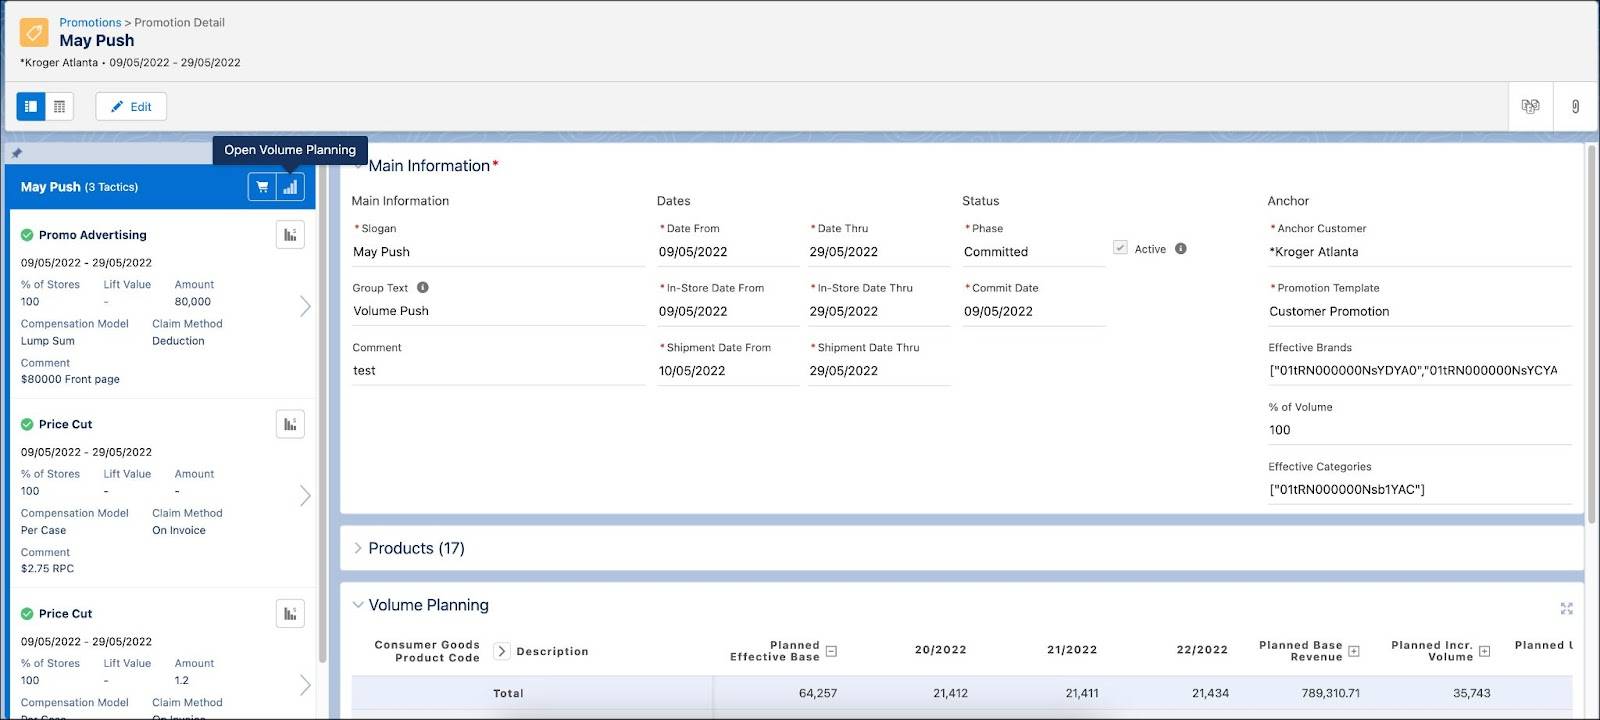Click the Anchor Customer field *Kroger Atlanta
The image size is (1600, 720).
tap(1420, 252)
